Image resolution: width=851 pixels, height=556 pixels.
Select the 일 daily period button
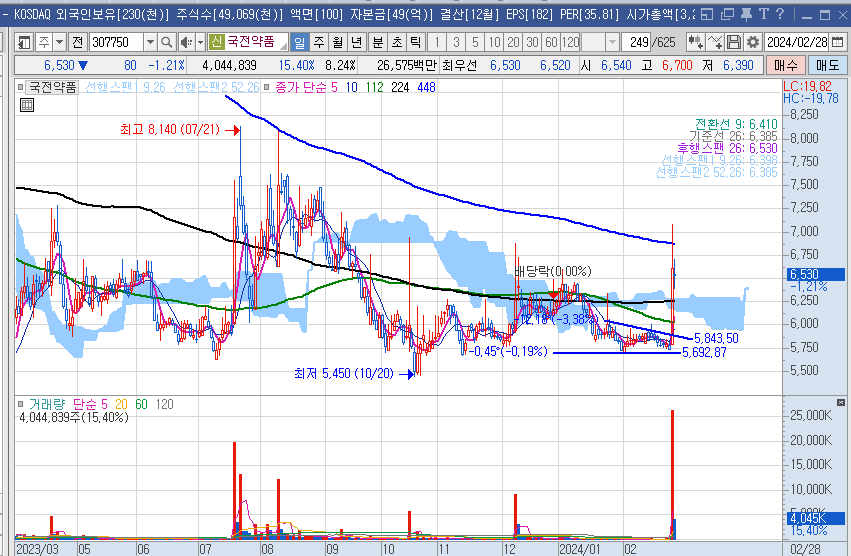pyautogui.click(x=300, y=42)
